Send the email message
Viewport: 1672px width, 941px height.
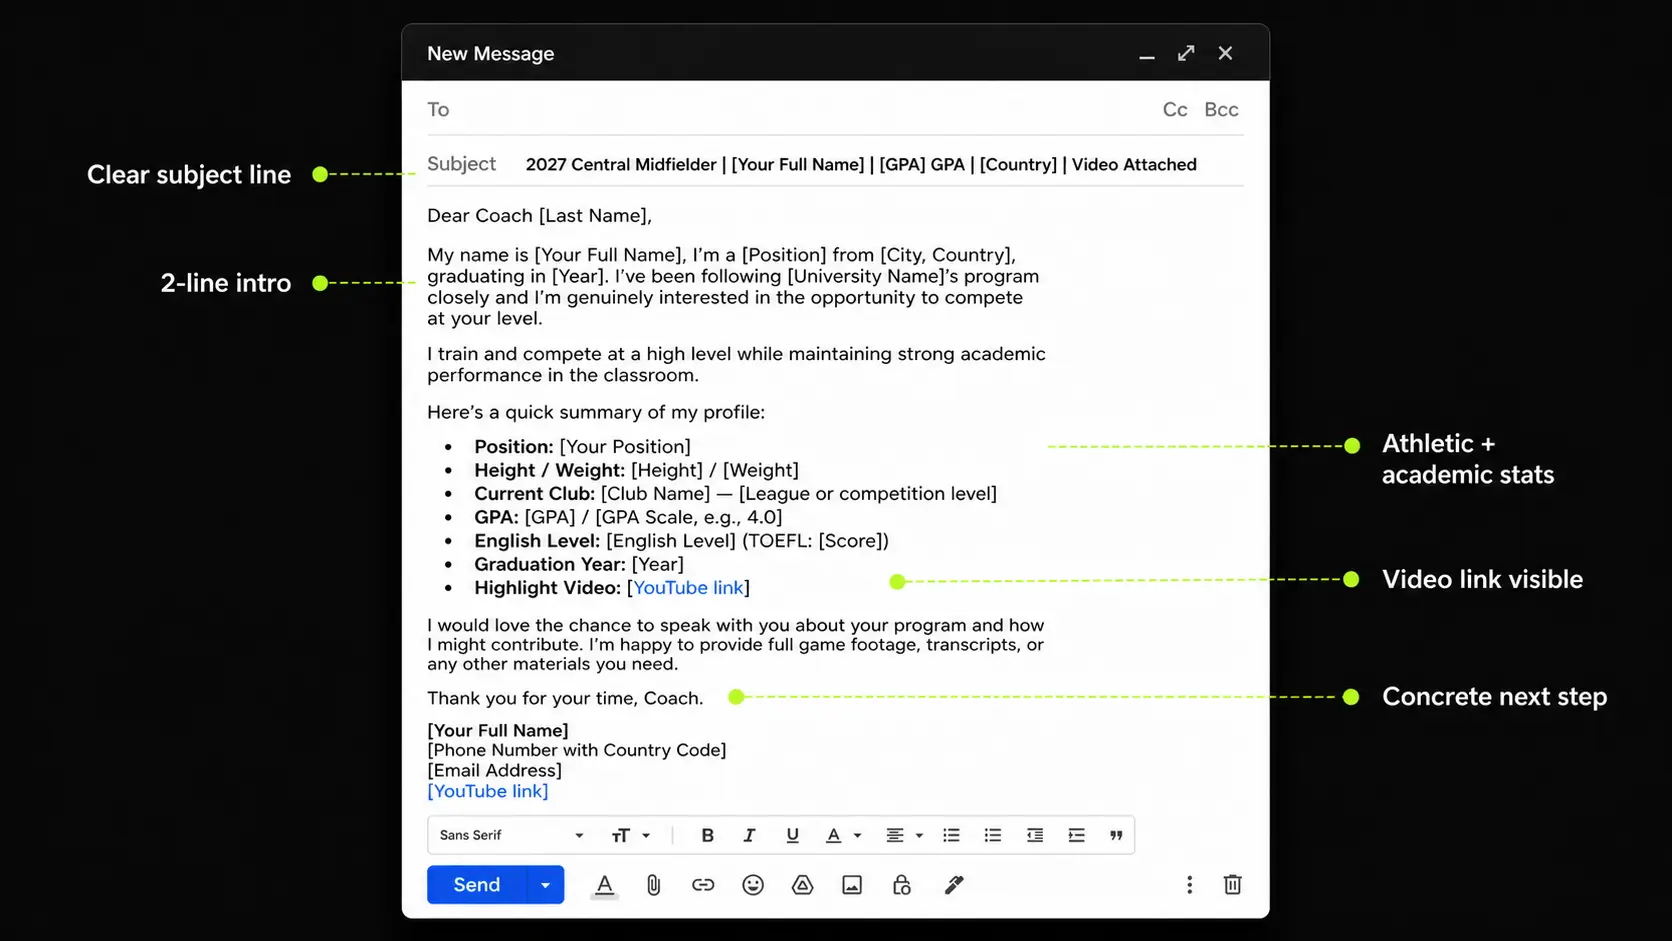coord(476,885)
